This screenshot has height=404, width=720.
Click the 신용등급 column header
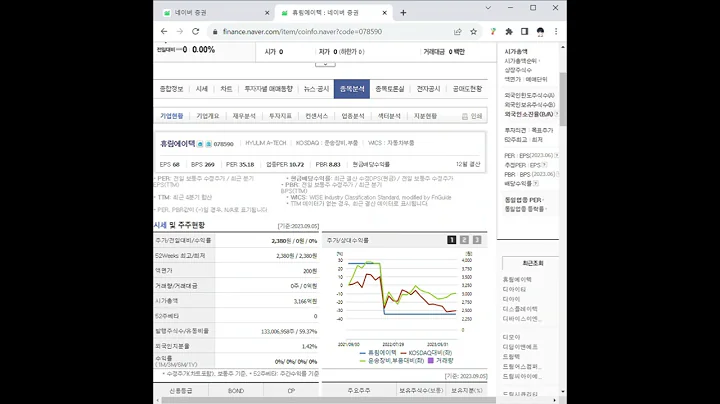point(180,391)
